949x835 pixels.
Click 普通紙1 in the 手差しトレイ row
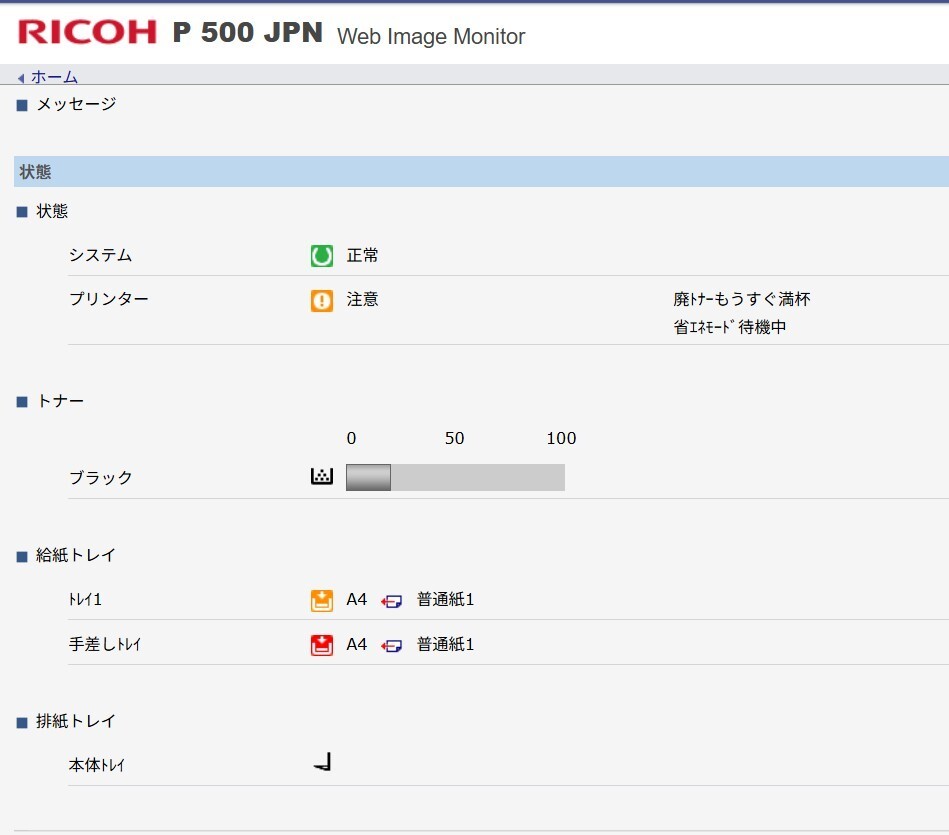tap(445, 644)
